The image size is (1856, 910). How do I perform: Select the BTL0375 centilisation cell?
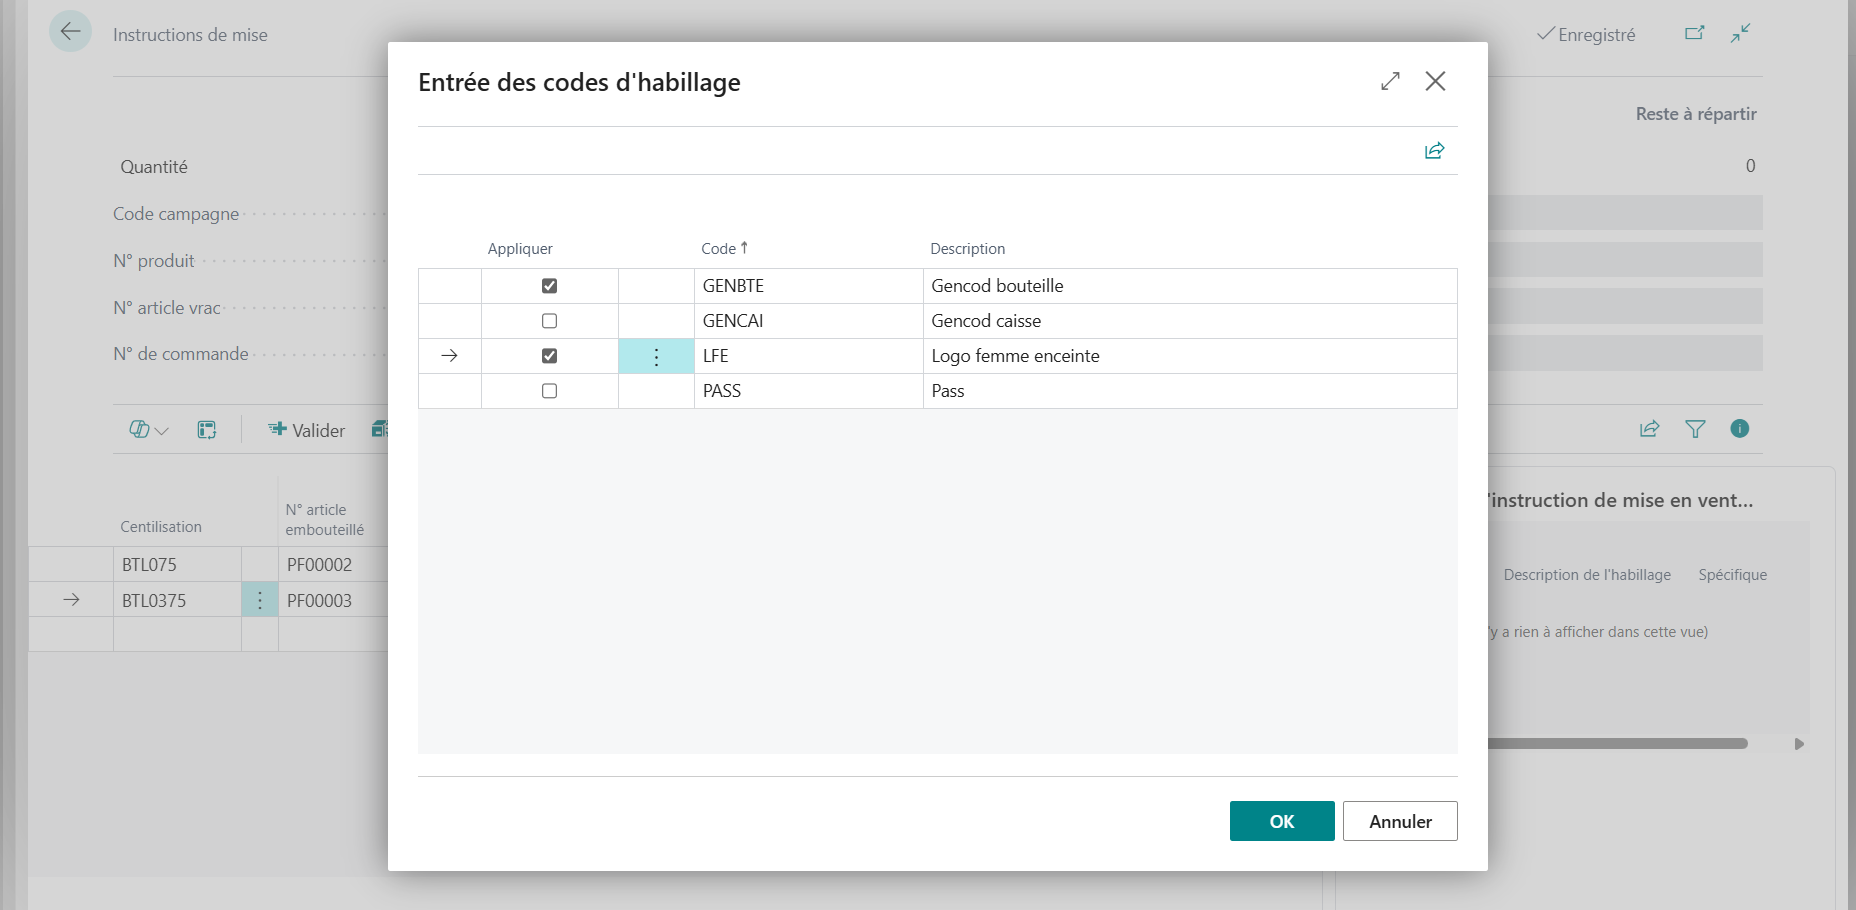pyautogui.click(x=177, y=600)
